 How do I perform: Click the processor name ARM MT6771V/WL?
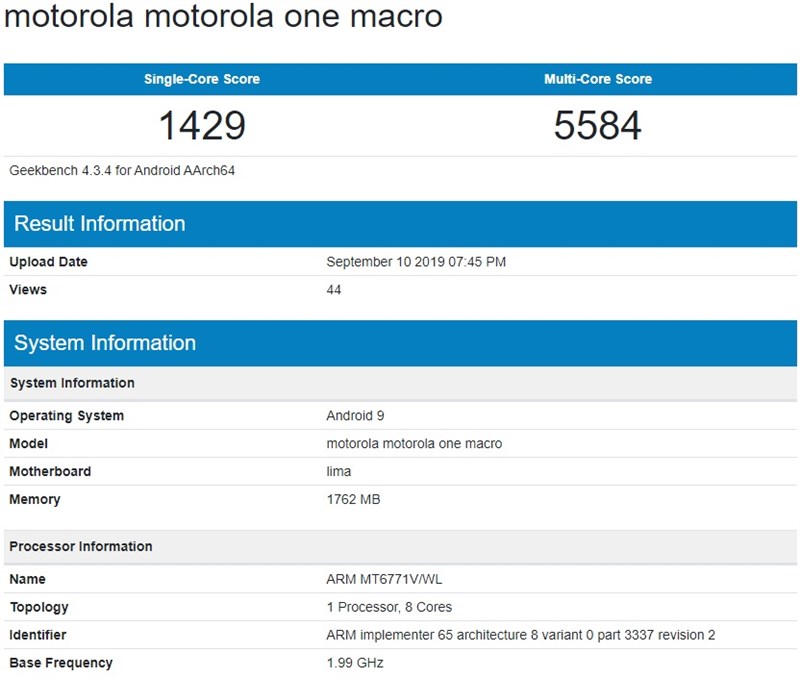click(384, 580)
